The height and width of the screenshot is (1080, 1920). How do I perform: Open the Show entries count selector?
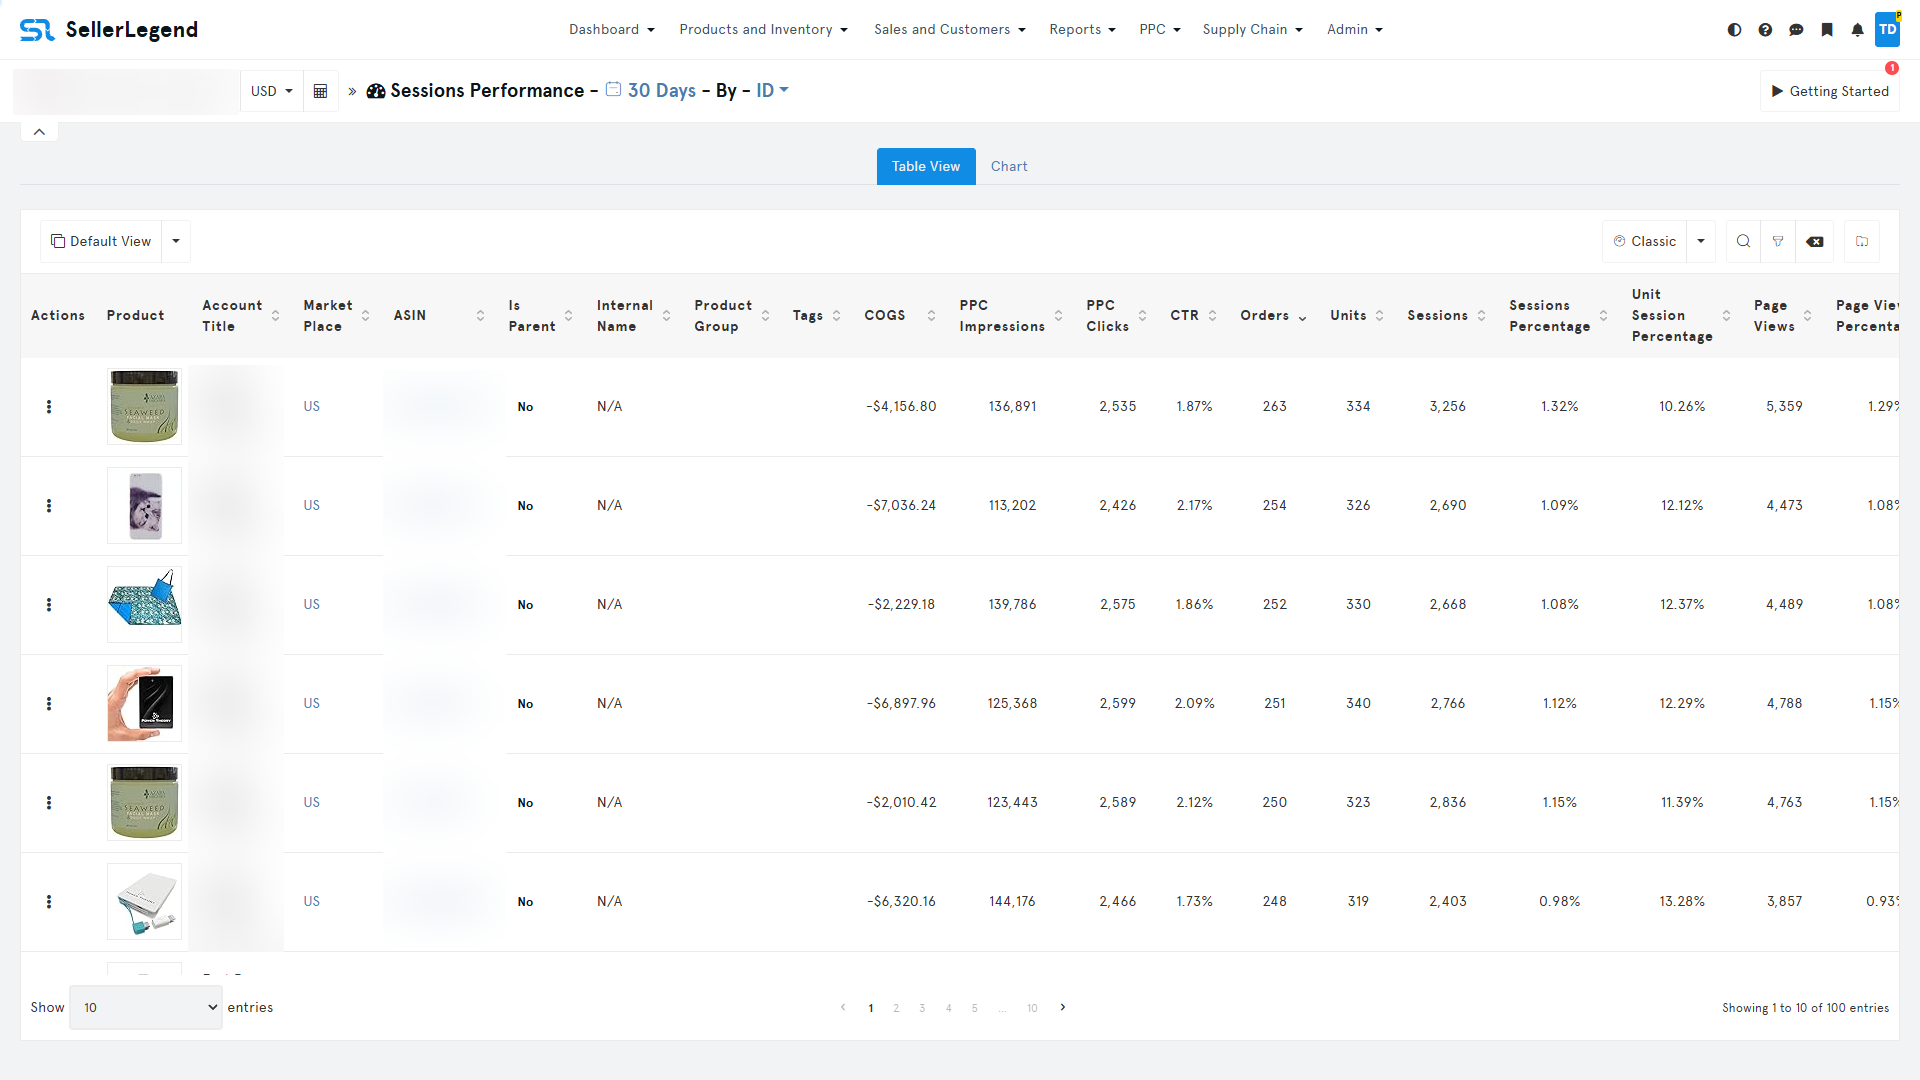(146, 1007)
